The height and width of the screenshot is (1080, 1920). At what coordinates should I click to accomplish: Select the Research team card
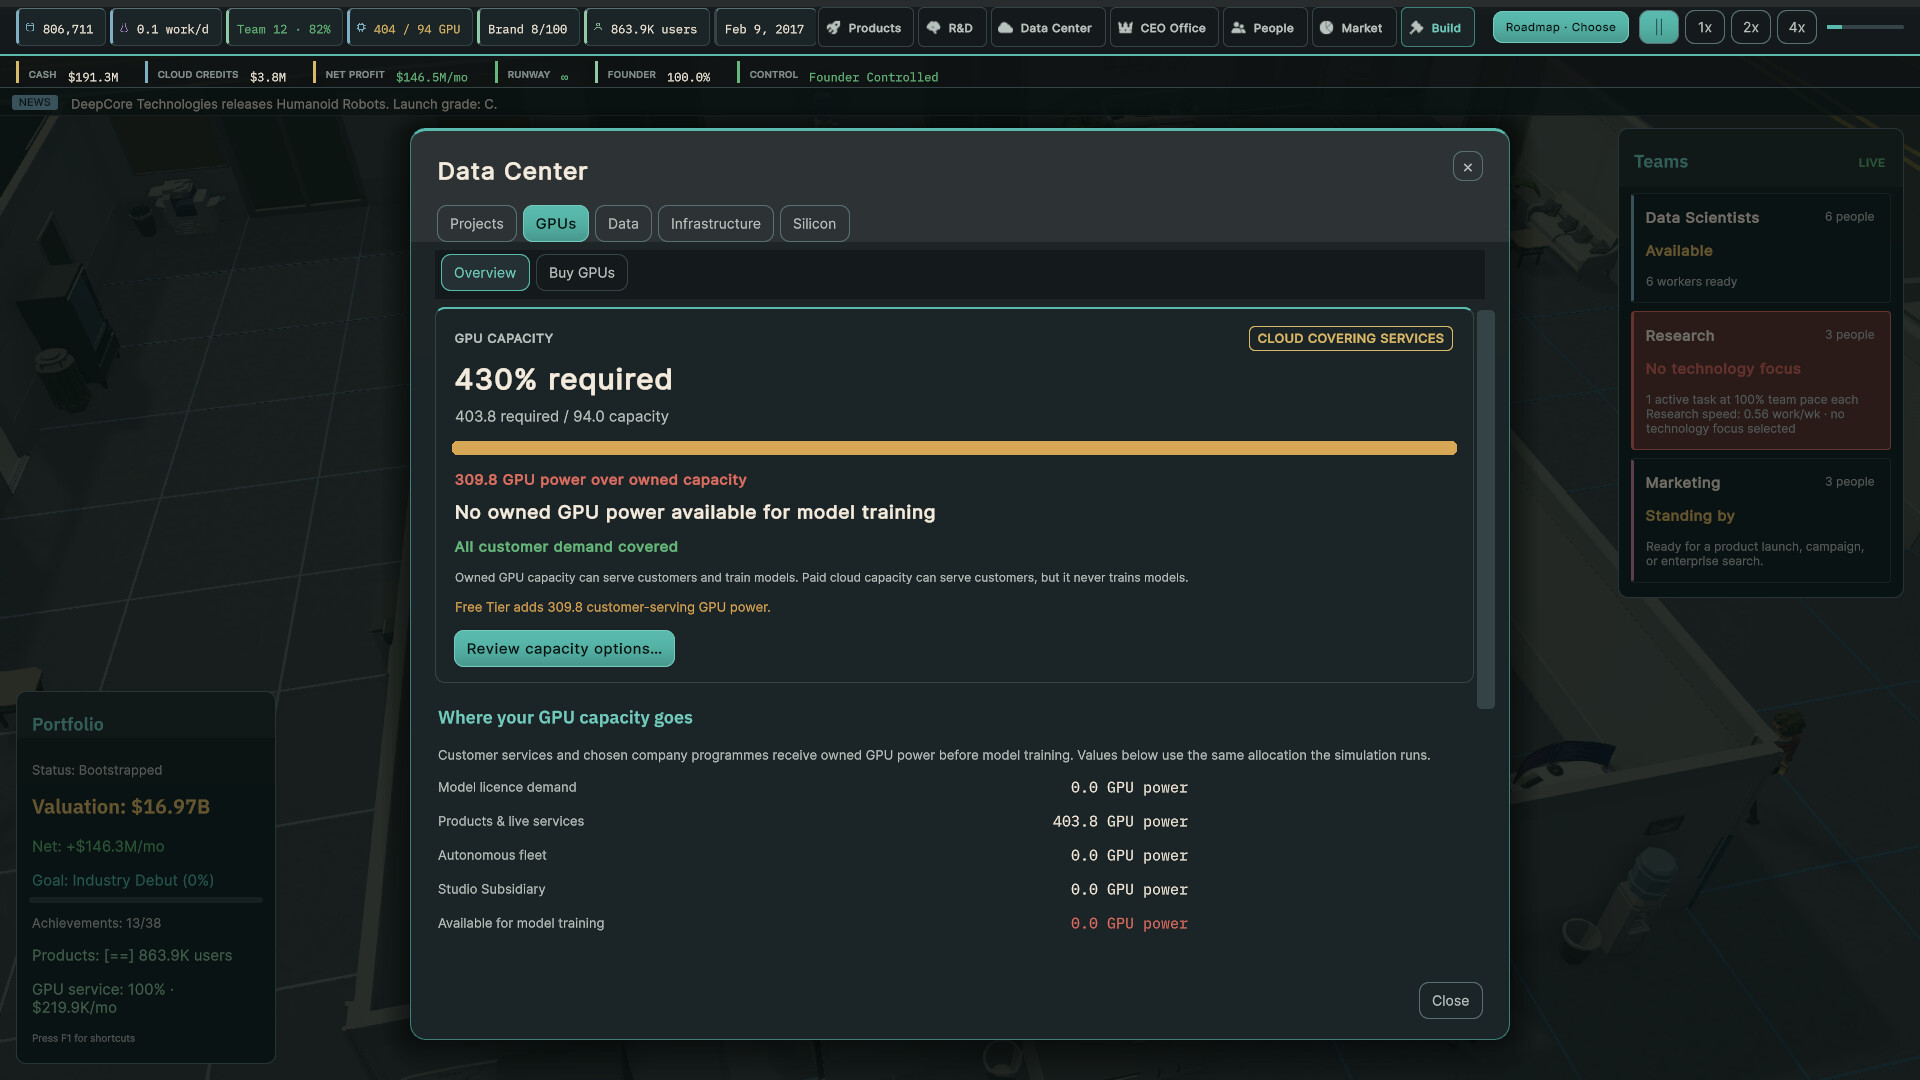1760,380
